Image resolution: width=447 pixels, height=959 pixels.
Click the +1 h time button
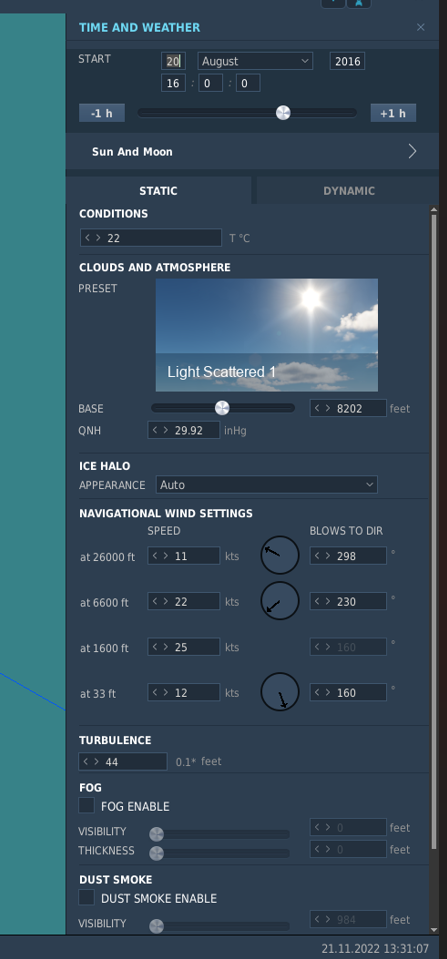click(393, 113)
